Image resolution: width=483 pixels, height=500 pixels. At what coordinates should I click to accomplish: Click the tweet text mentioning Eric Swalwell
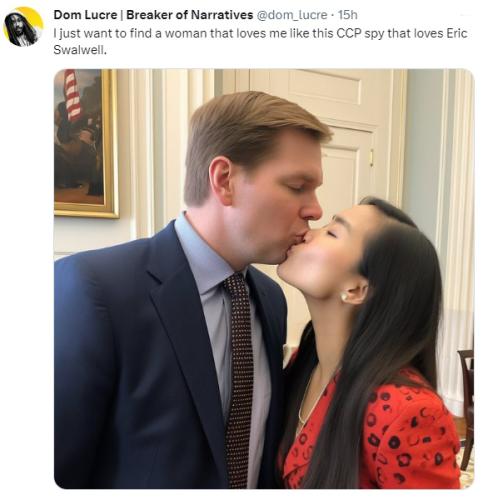[260, 41]
